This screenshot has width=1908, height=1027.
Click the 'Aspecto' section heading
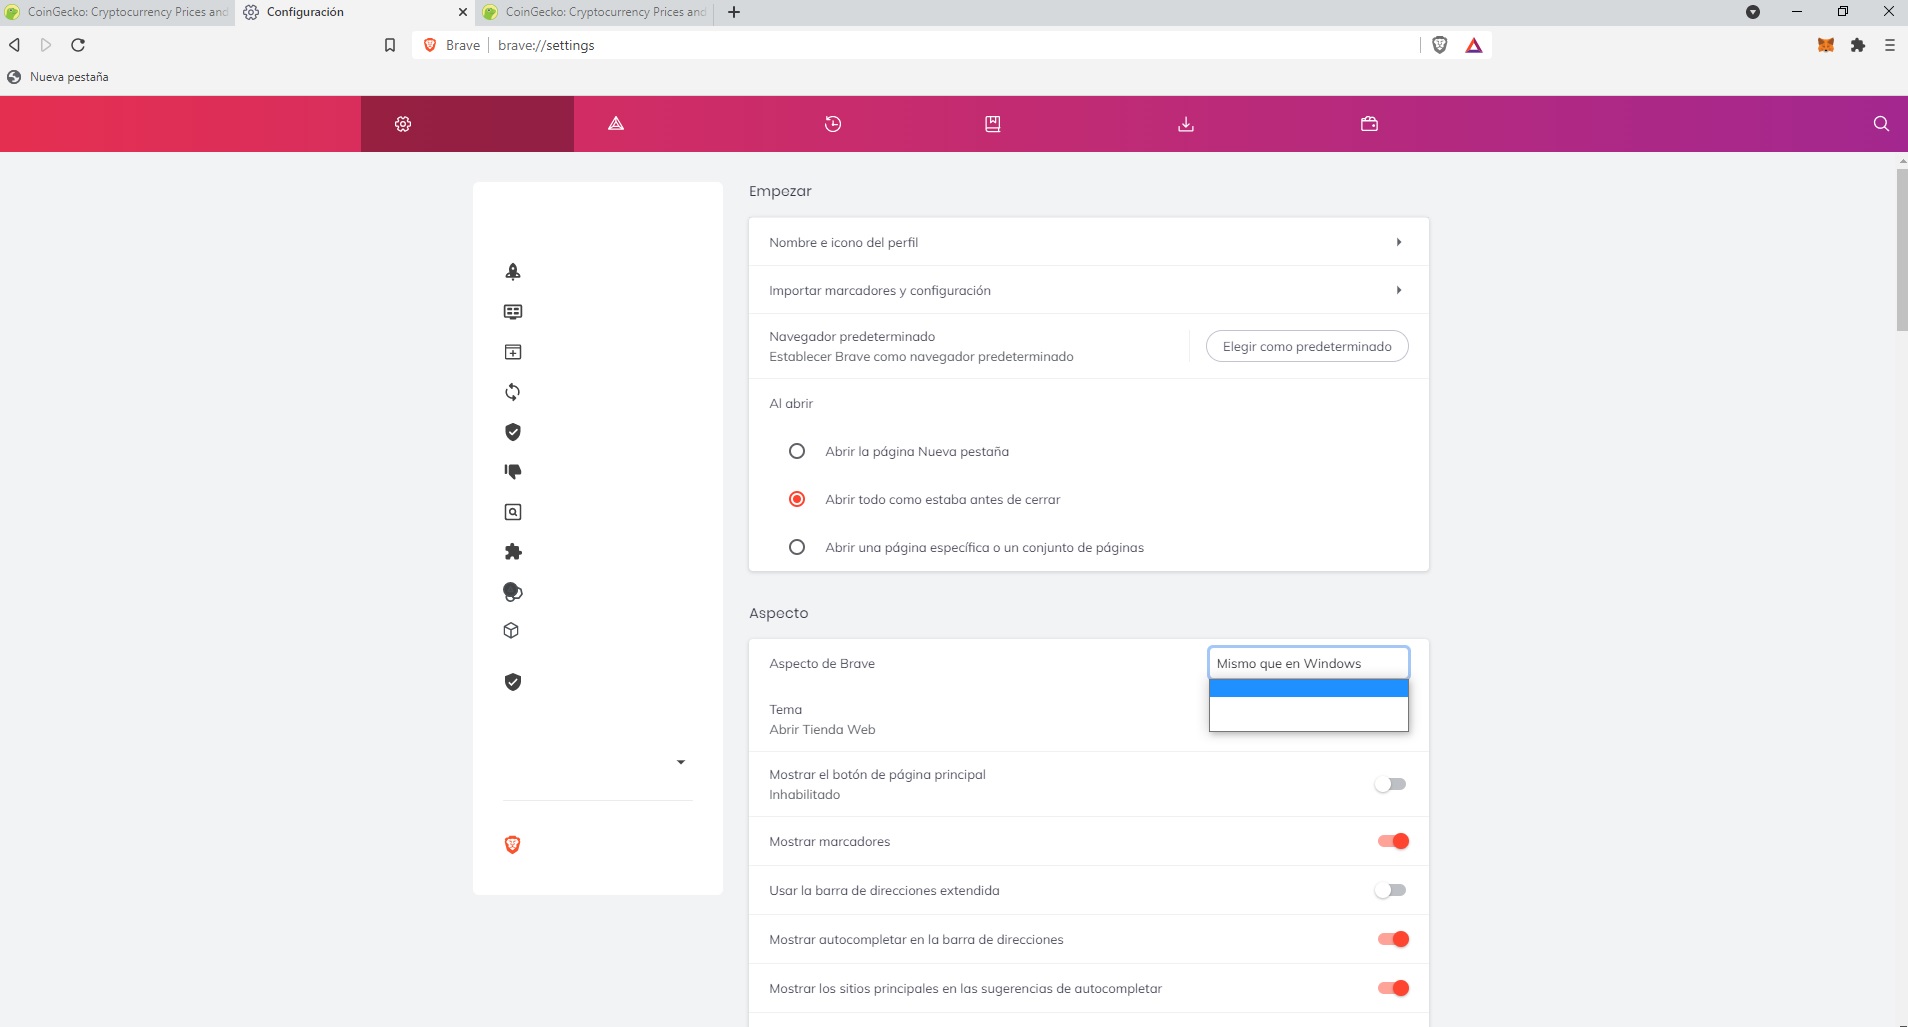tap(779, 613)
